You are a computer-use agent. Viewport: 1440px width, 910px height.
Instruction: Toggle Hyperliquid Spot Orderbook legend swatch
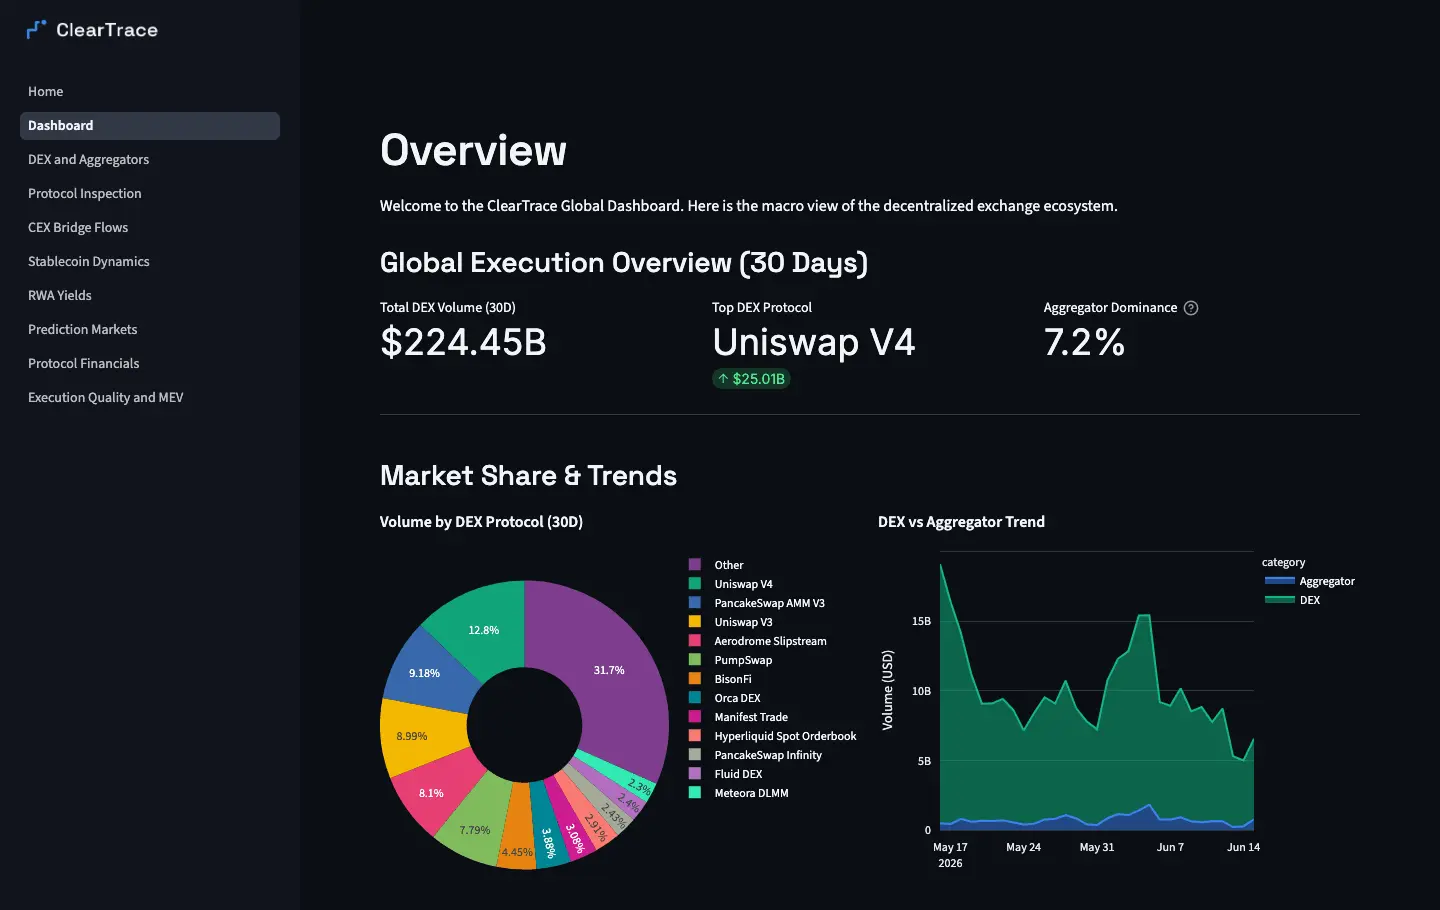click(695, 736)
